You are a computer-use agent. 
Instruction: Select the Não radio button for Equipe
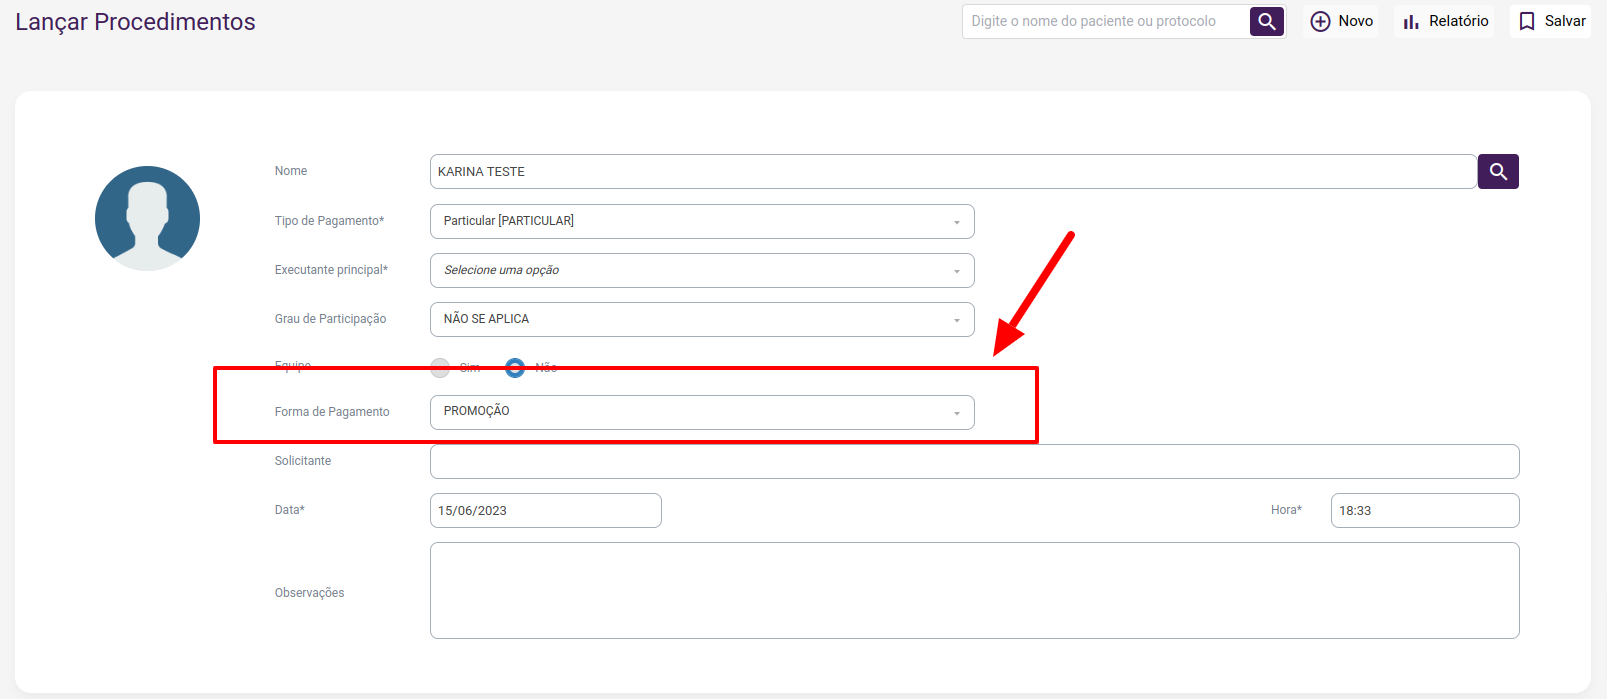coord(515,367)
